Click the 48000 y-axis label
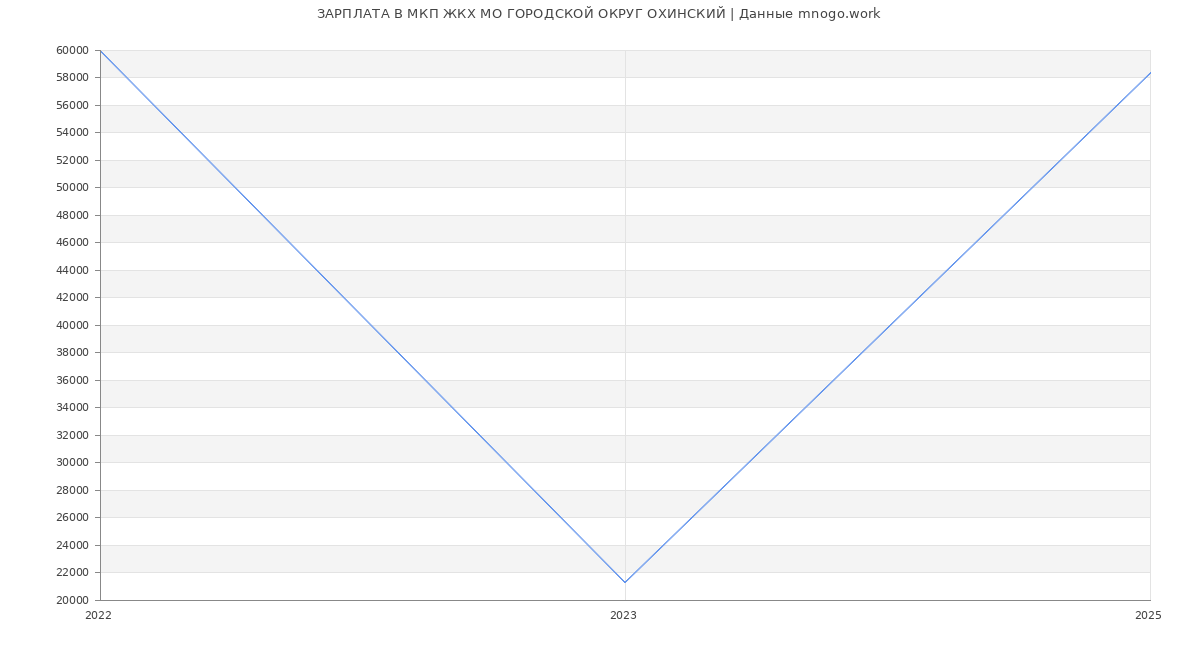The image size is (1200, 650). [x=73, y=215]
